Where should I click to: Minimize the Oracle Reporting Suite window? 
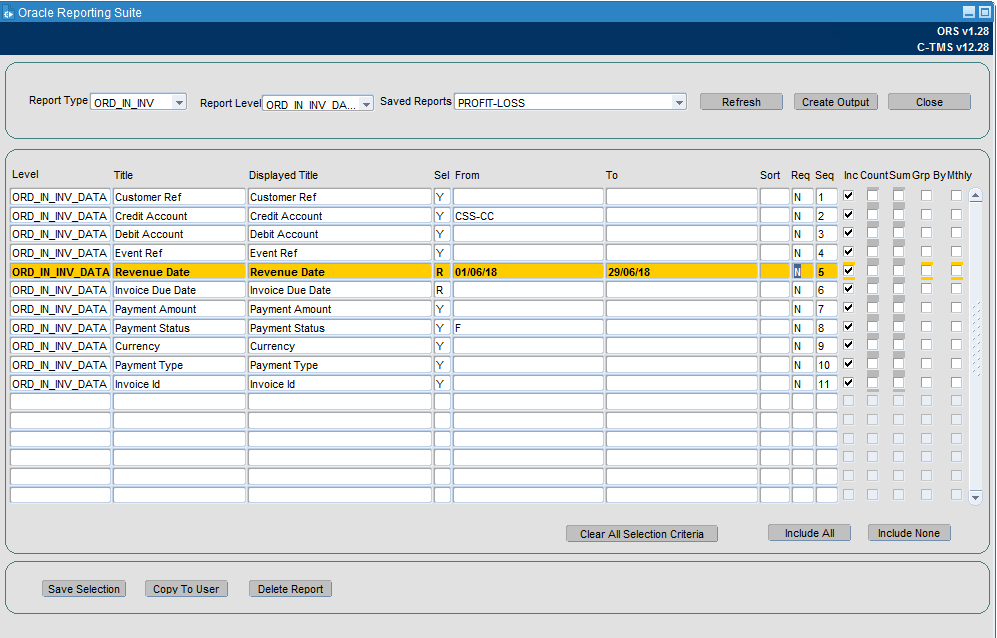click(x=969, y=12)
